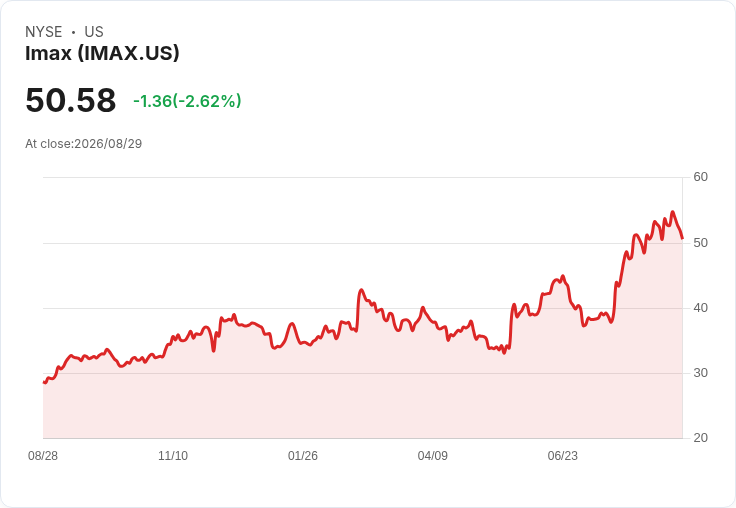736x508 pixels.
Task: Click the 50.58 current price
Action: tap(70, 100)
